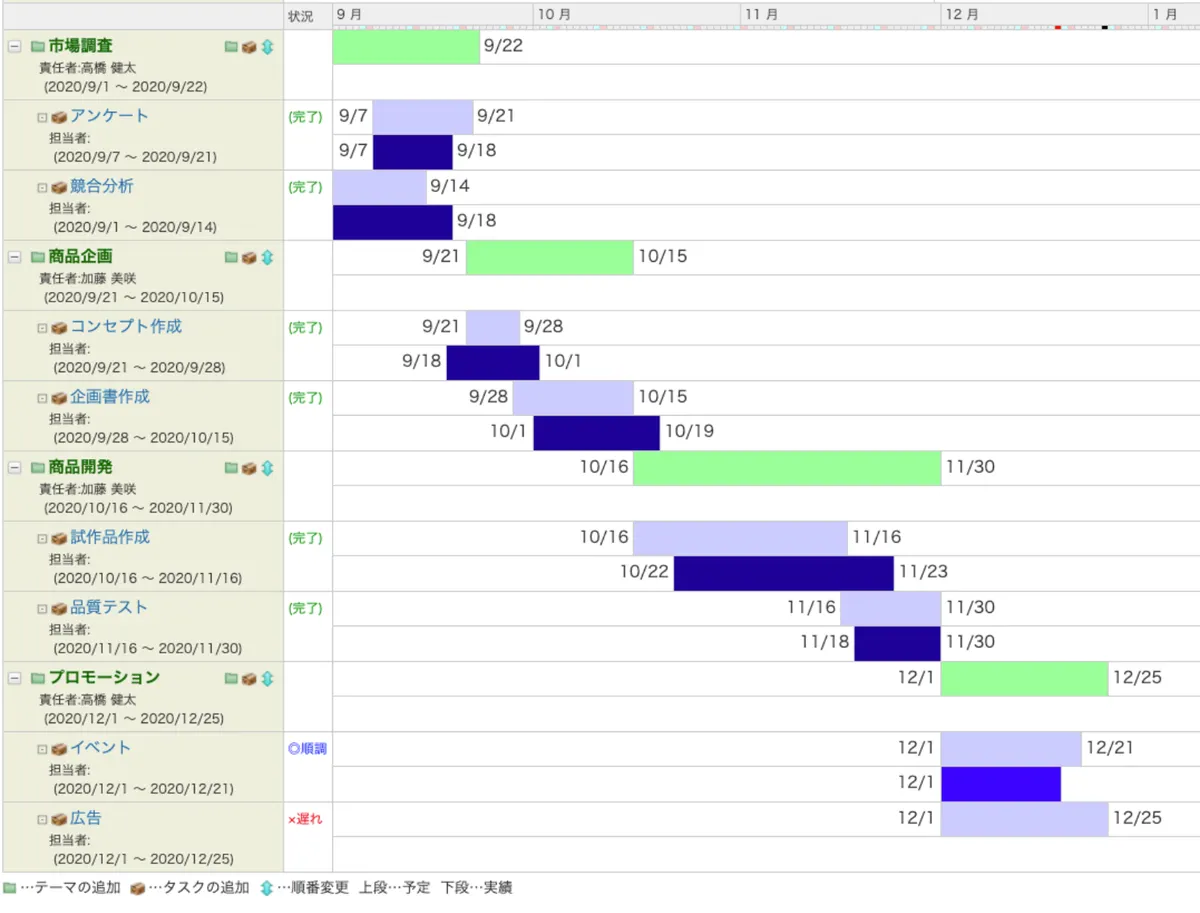Open the 企画書作成 task link
1200x913 pixels.
tap(110, 397)
